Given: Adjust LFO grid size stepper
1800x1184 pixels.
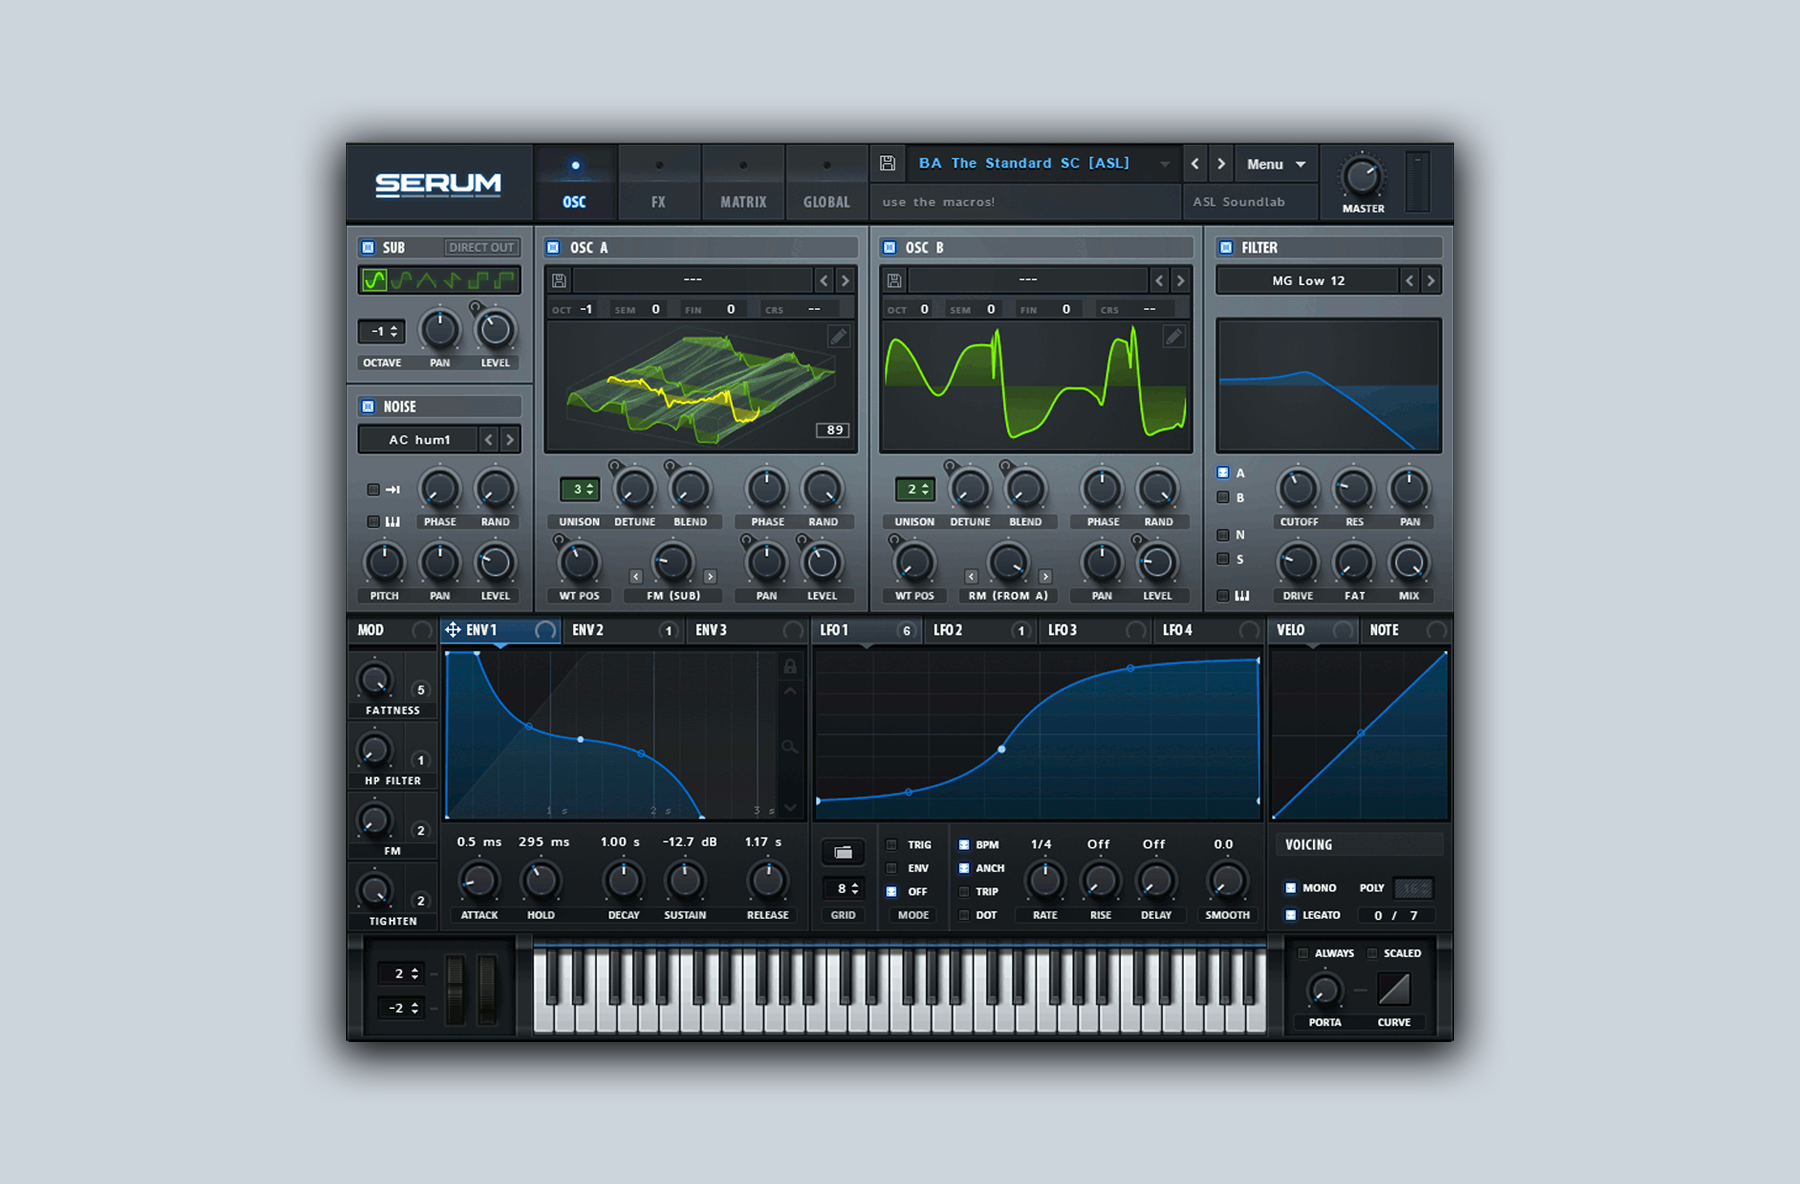Looking at the screenshot, I should pos(843,888).
